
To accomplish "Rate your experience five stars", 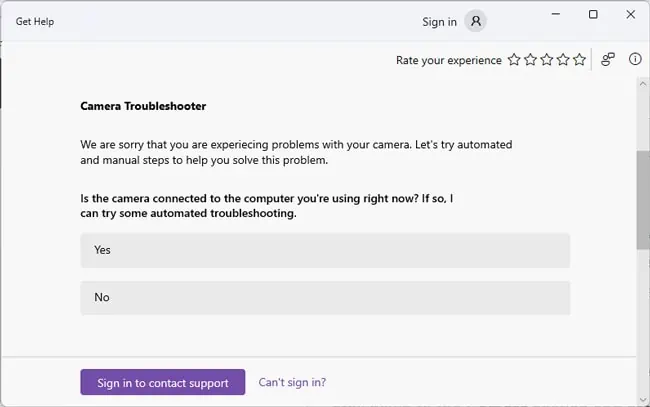I will coord(578,60).
